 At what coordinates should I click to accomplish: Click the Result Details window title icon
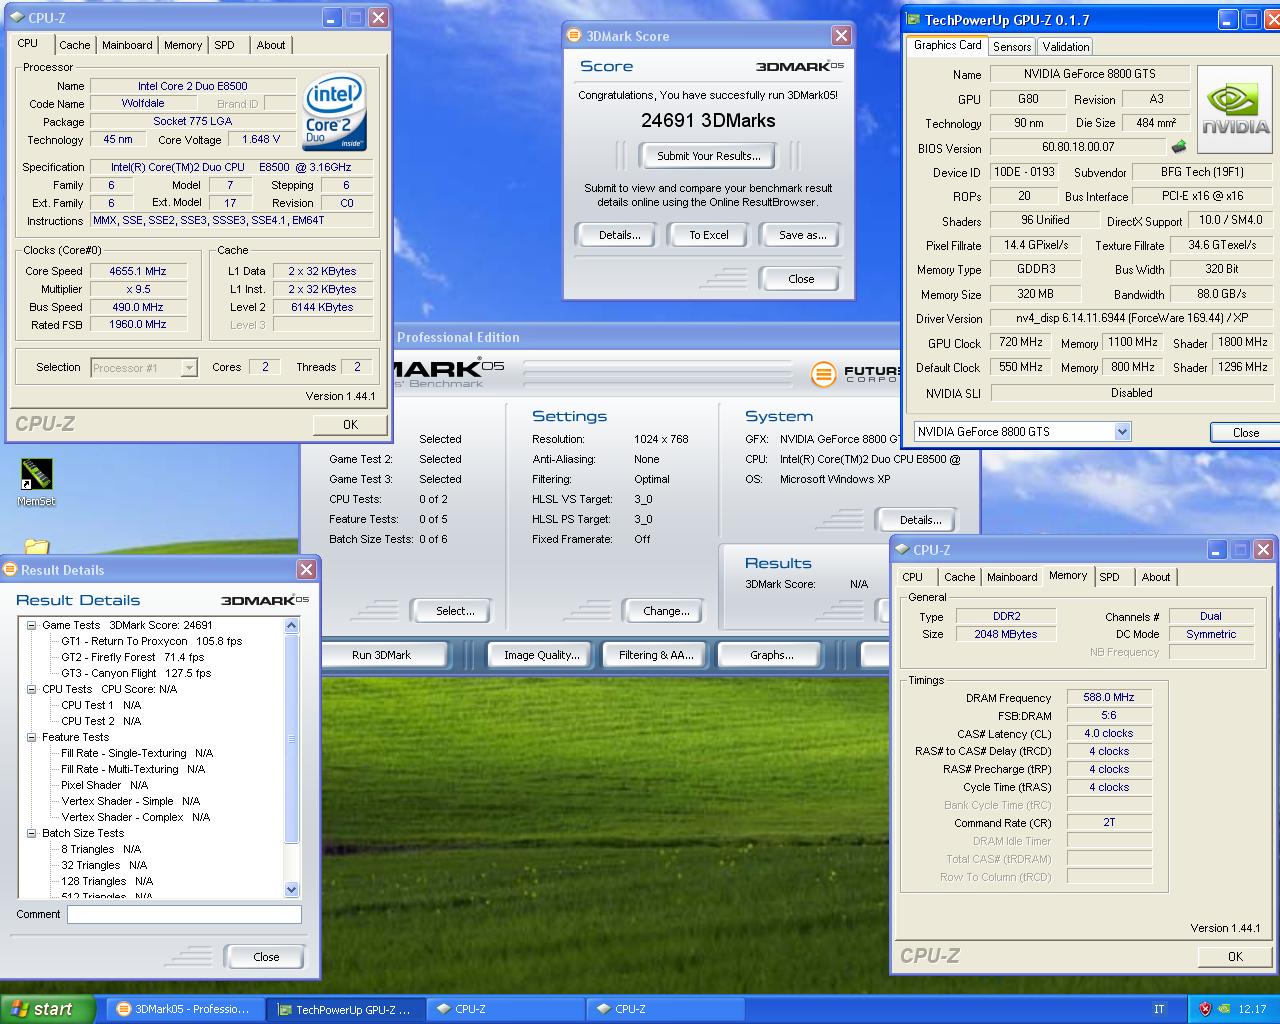coord(11,569)
